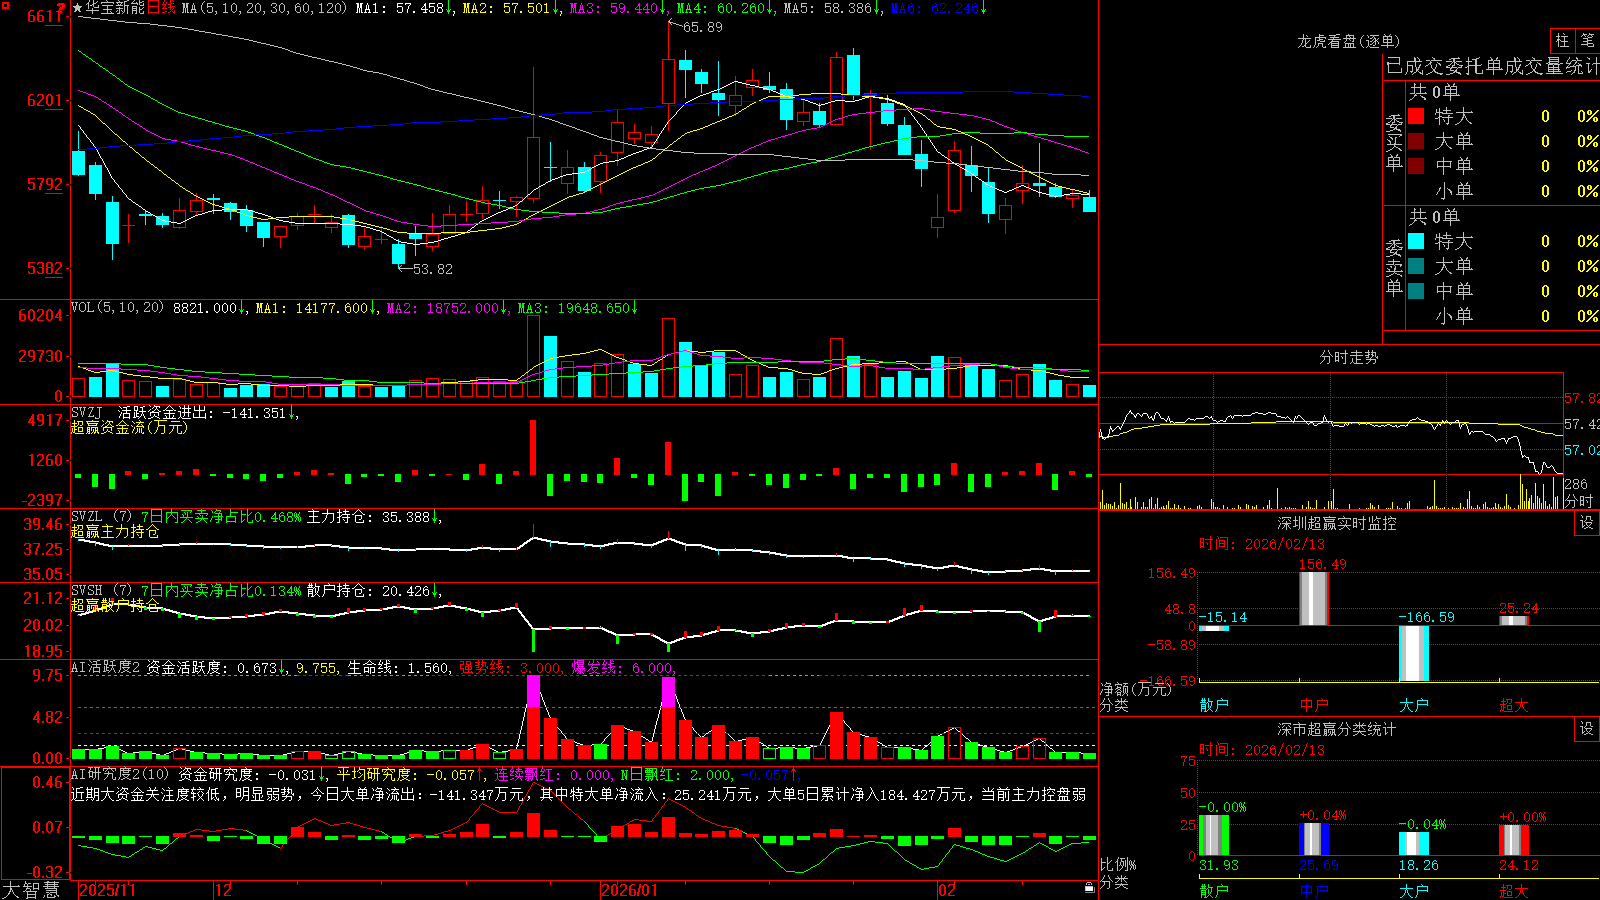This screenshot has width=1600, height=900.
Task: Switch order view to 笔 tick mode
Action: pos(1587,40)
